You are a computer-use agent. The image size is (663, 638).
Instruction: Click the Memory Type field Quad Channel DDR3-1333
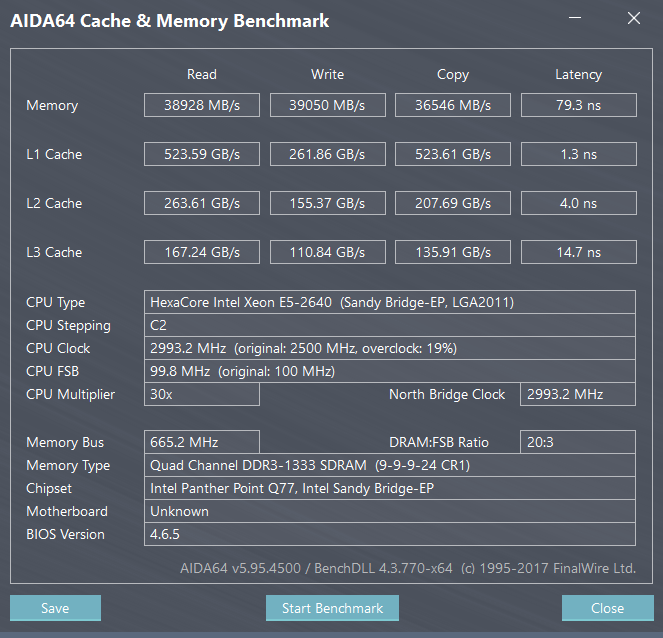pos(390,465)
